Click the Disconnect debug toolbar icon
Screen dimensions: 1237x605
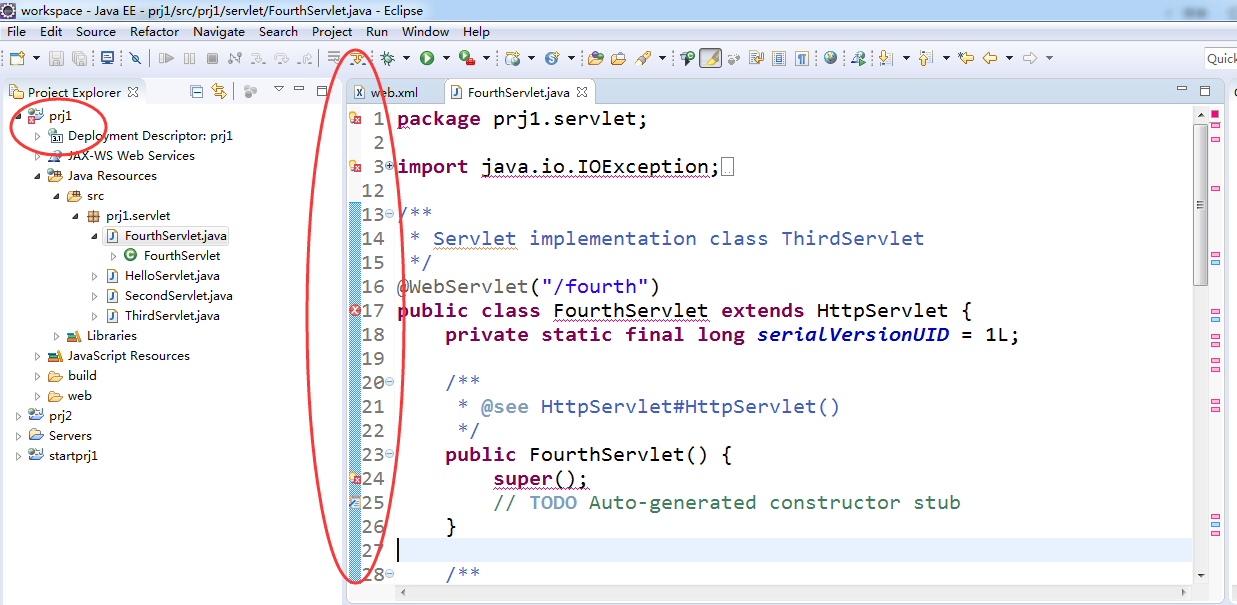point(235,58)
